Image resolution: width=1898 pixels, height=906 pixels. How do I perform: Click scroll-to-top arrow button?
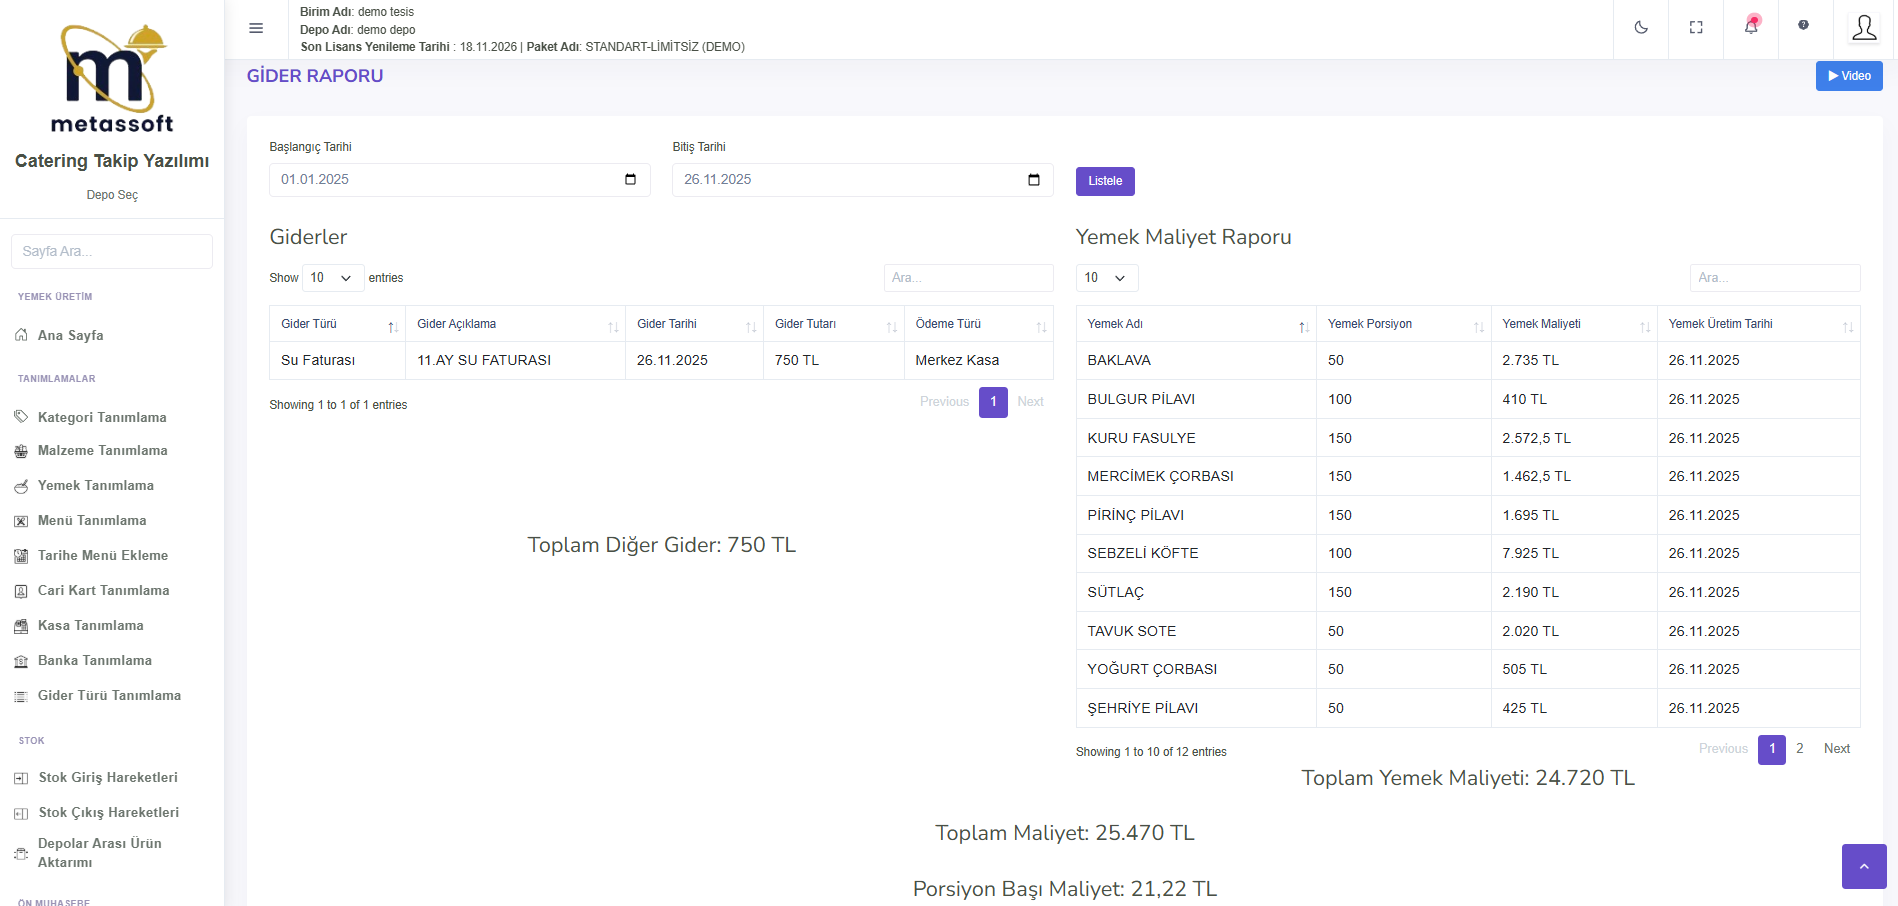point(1863,866)
